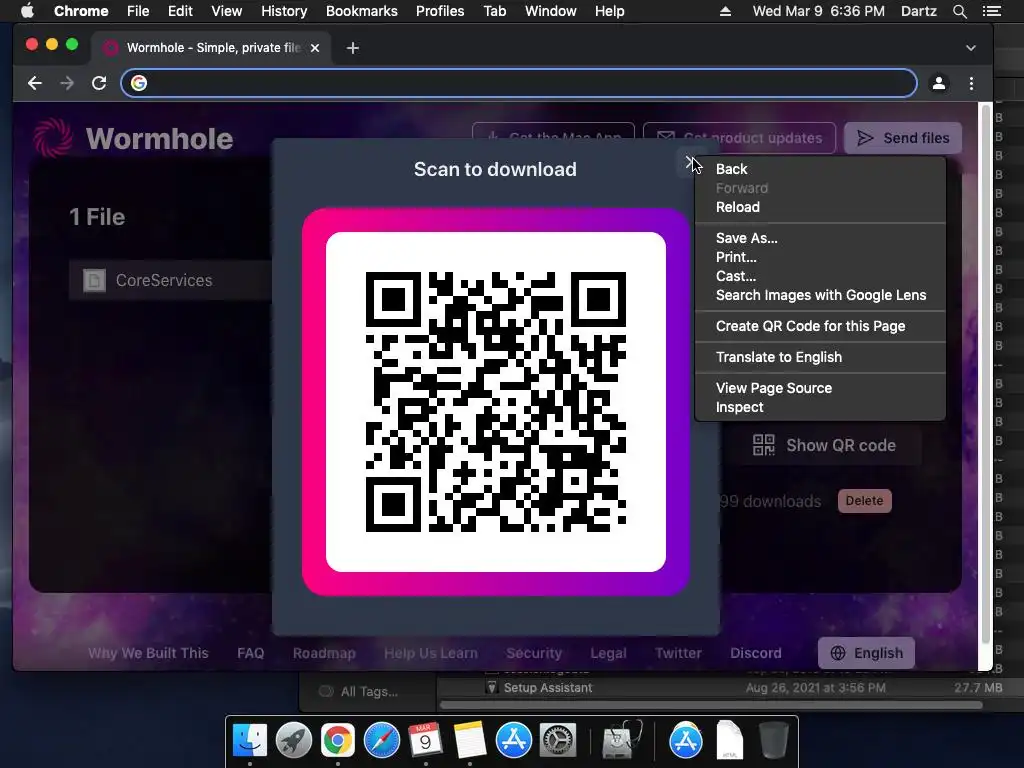The width and height of the screenshot is (1024, 768).
Task: Choose Search Images with Google Lens
Action: [820, 295]
